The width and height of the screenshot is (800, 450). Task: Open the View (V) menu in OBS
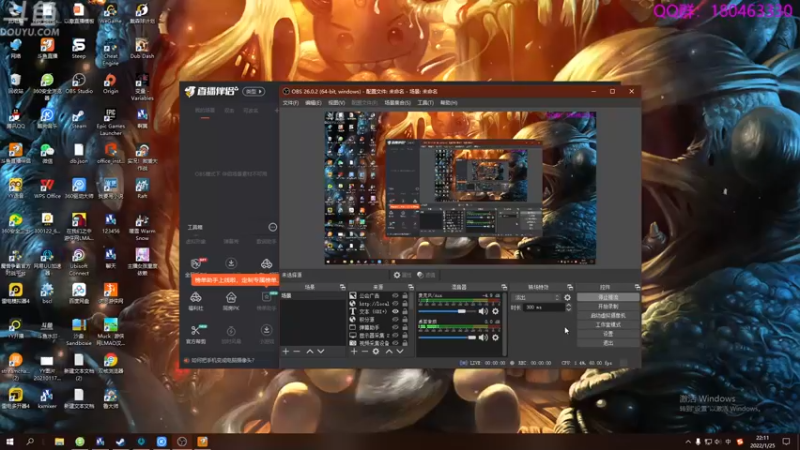[x=336, y=103]
